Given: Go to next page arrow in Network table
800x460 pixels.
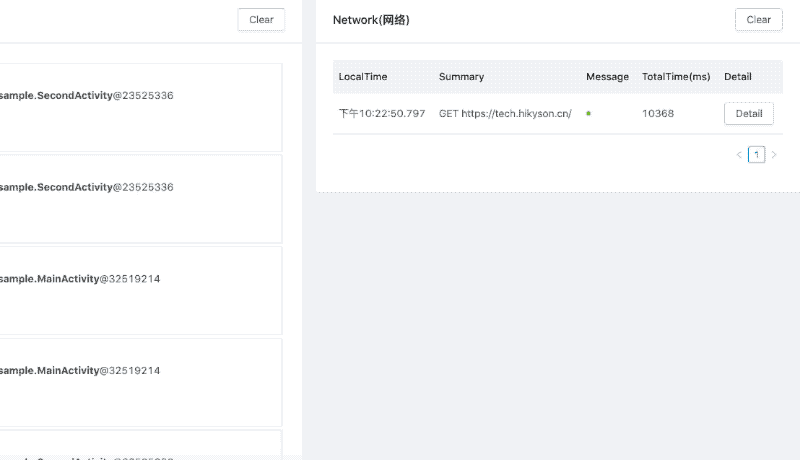Looking at the screenshot, I should pos(774,155).
